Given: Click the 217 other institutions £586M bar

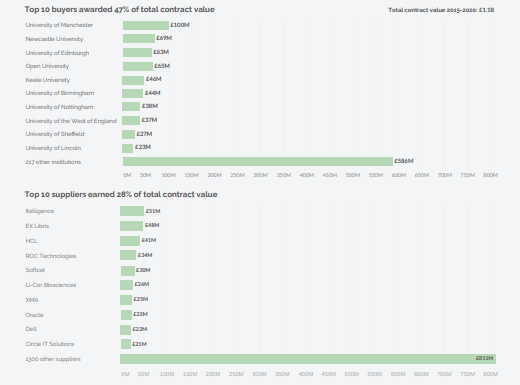Looking at the screenshot, I should (x=258, y=162).
